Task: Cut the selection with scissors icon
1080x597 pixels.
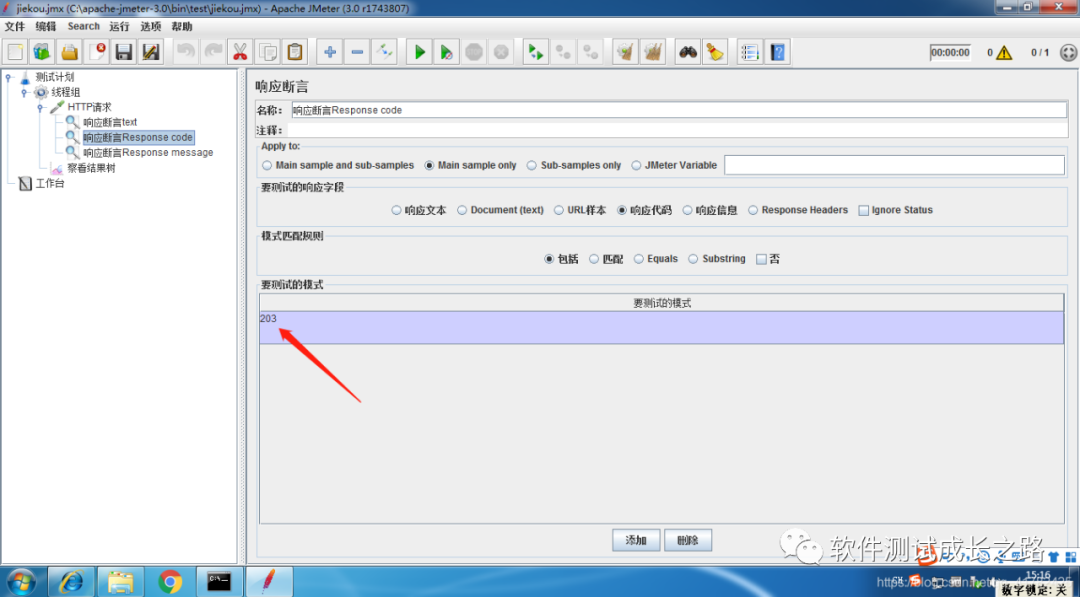Action: (x=240, y=52)
